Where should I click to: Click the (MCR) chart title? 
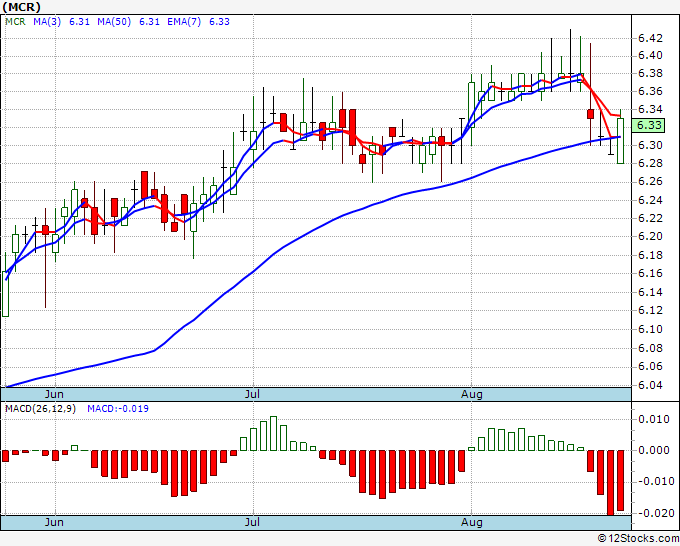[22, 7]
